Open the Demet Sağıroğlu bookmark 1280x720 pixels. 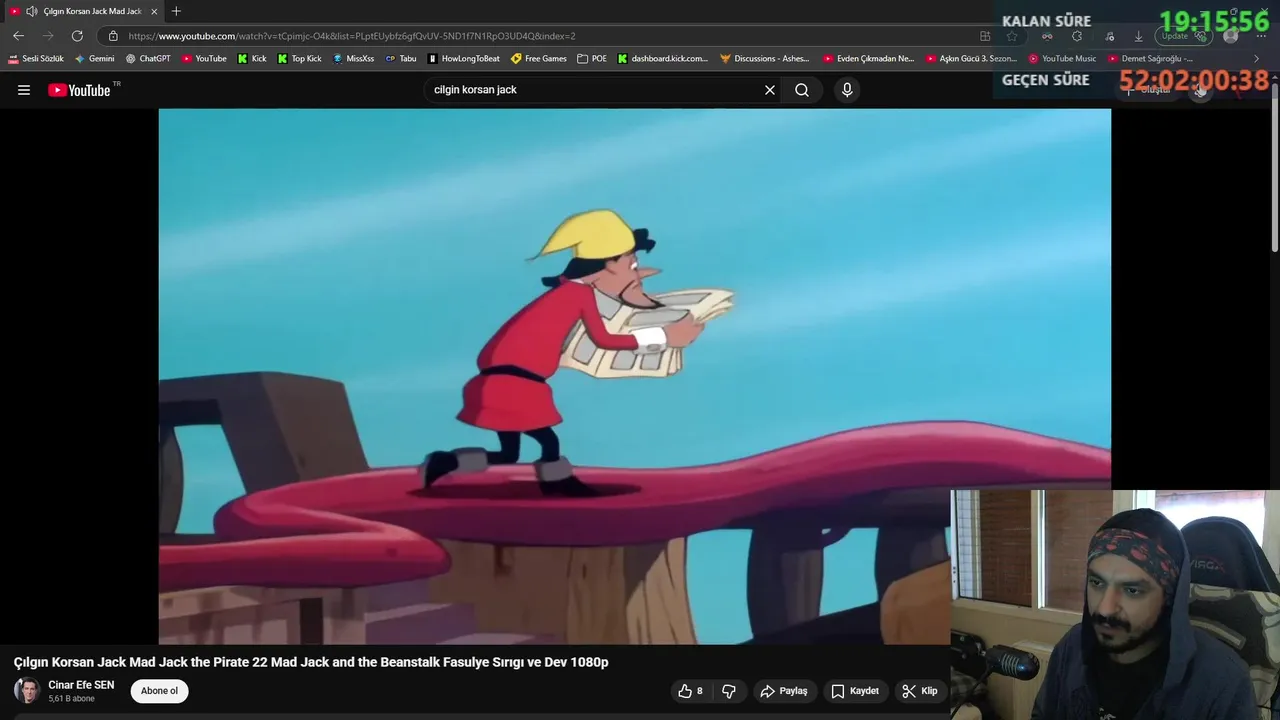tap(1150, 59)
